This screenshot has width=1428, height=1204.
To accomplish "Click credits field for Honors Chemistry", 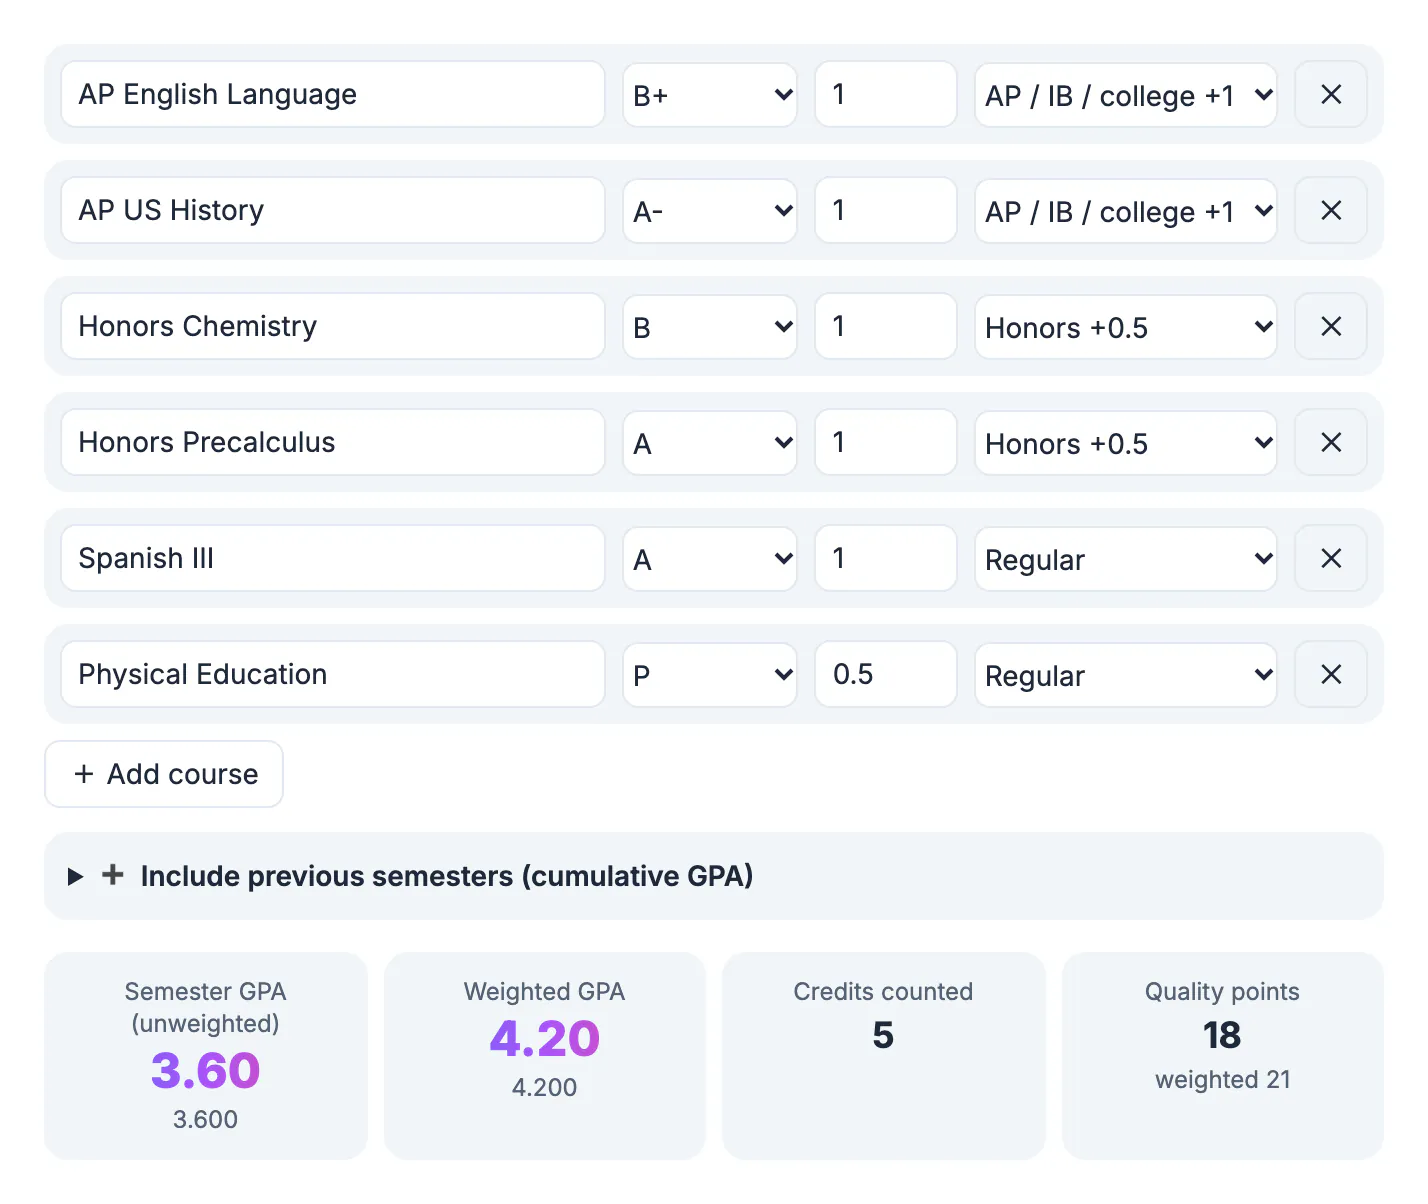I will 886,326.
